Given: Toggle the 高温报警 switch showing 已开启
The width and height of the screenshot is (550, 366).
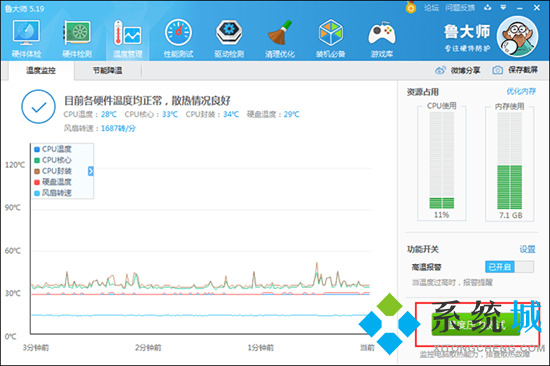Looking at the screenshot, I should 510,267.
